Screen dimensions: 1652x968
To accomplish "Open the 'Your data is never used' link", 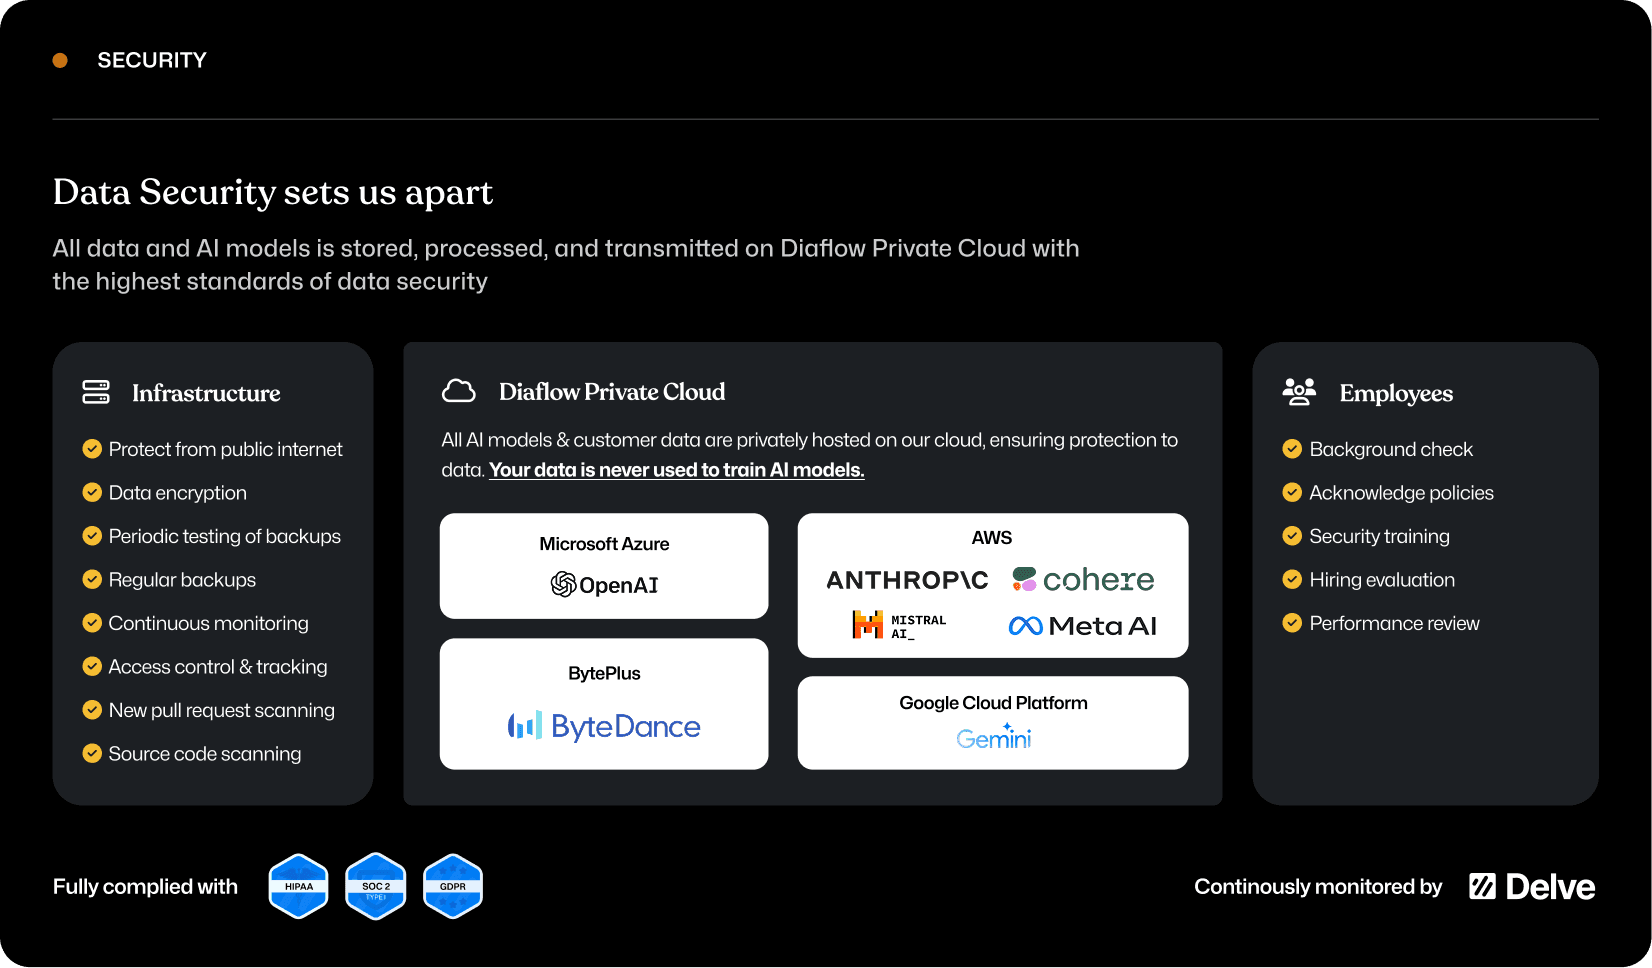I will (676, 470).
